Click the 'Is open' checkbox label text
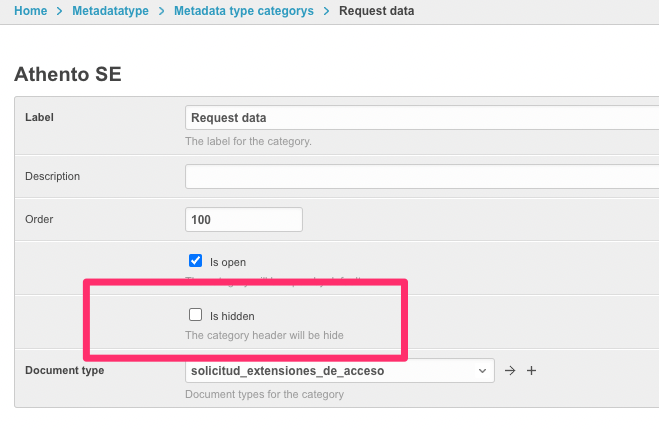The image size is (659, 429). coord(227,262)
